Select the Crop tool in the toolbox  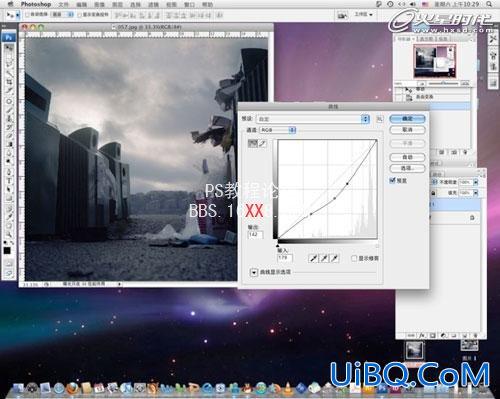[9, 82]
